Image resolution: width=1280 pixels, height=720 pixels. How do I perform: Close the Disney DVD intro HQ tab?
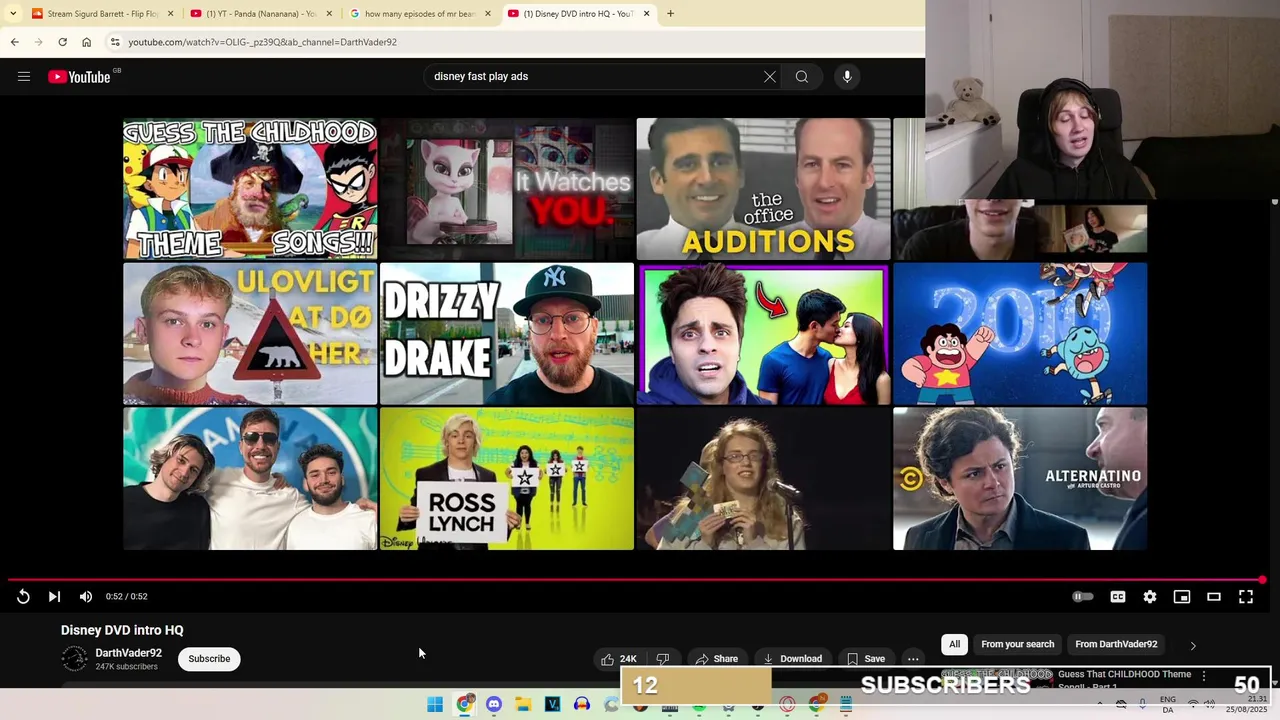pyautogui.click(x=646, y=14)
